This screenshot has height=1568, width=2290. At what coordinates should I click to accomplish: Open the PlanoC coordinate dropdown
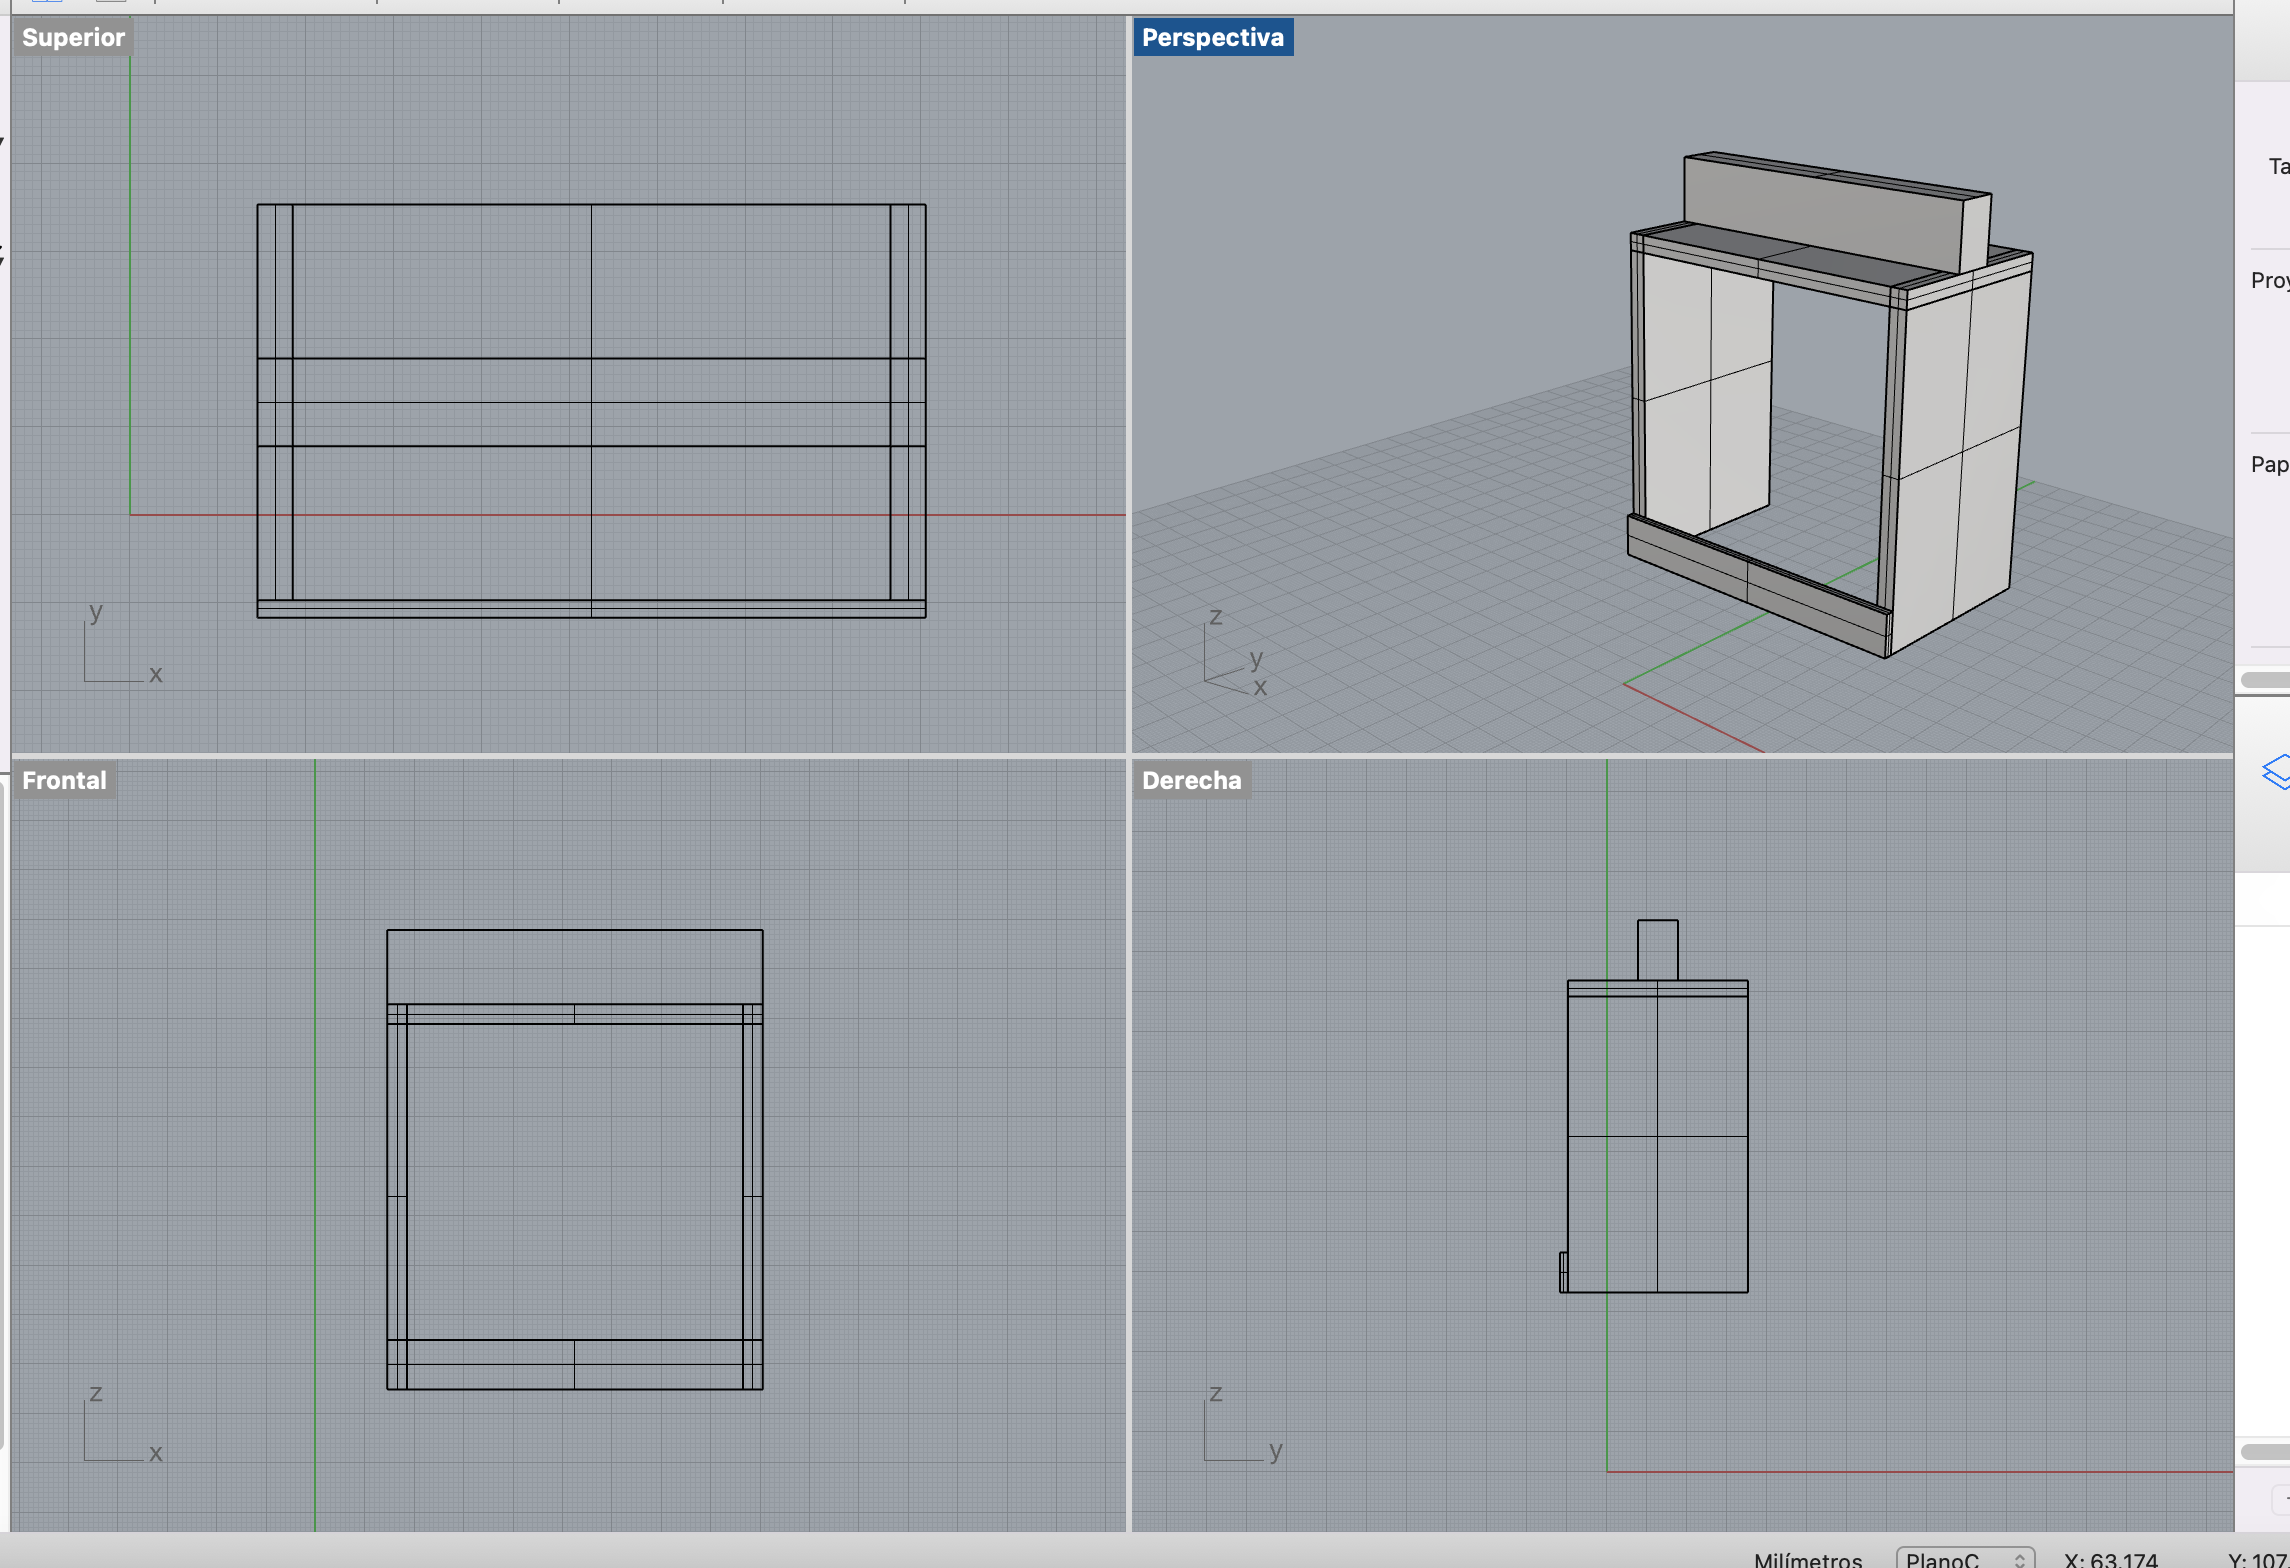coord(1964,1558)
